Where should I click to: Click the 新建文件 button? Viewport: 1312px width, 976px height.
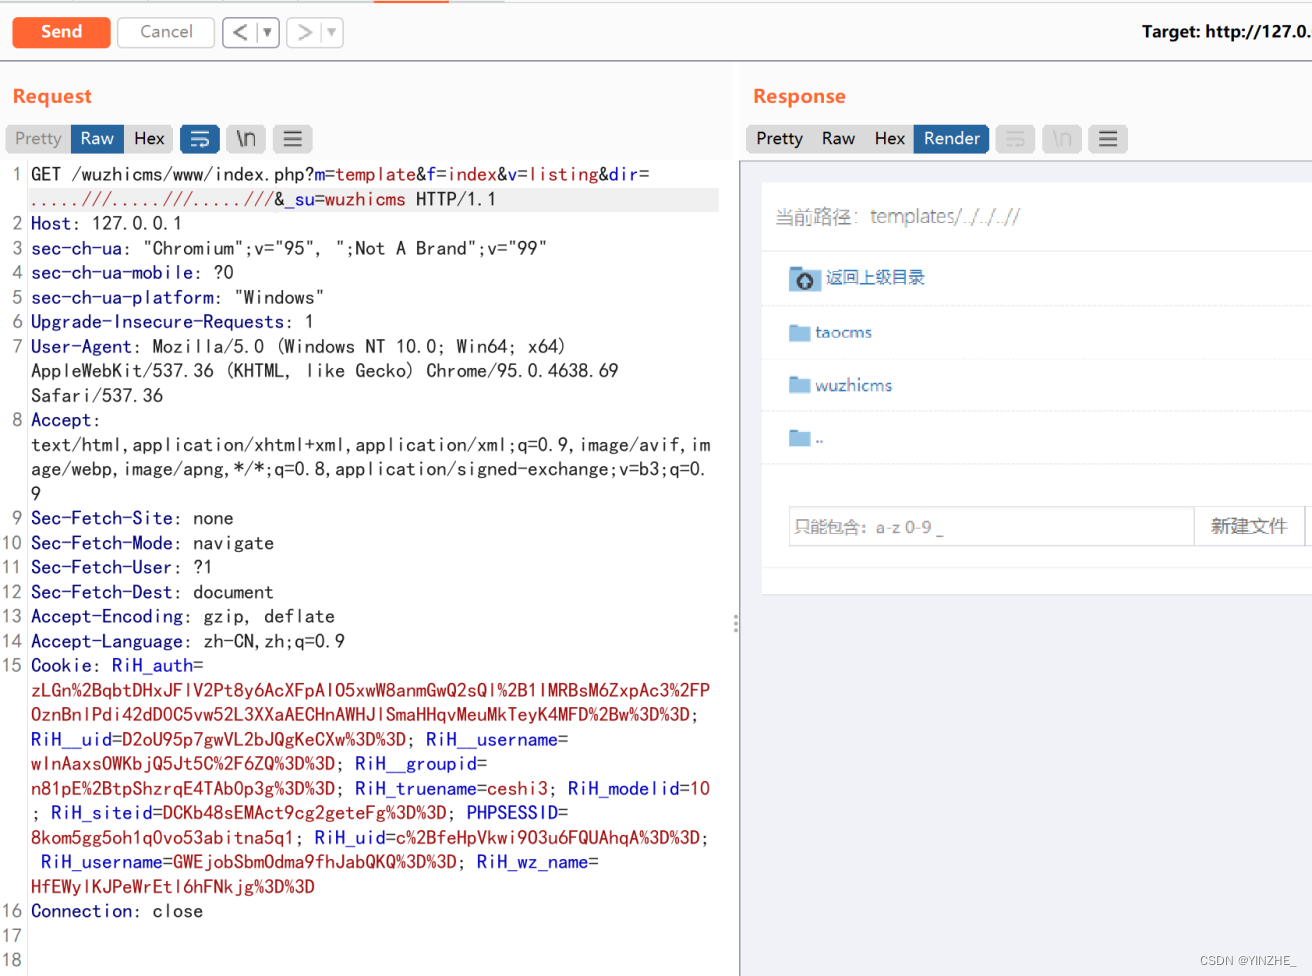(1249, 526)
